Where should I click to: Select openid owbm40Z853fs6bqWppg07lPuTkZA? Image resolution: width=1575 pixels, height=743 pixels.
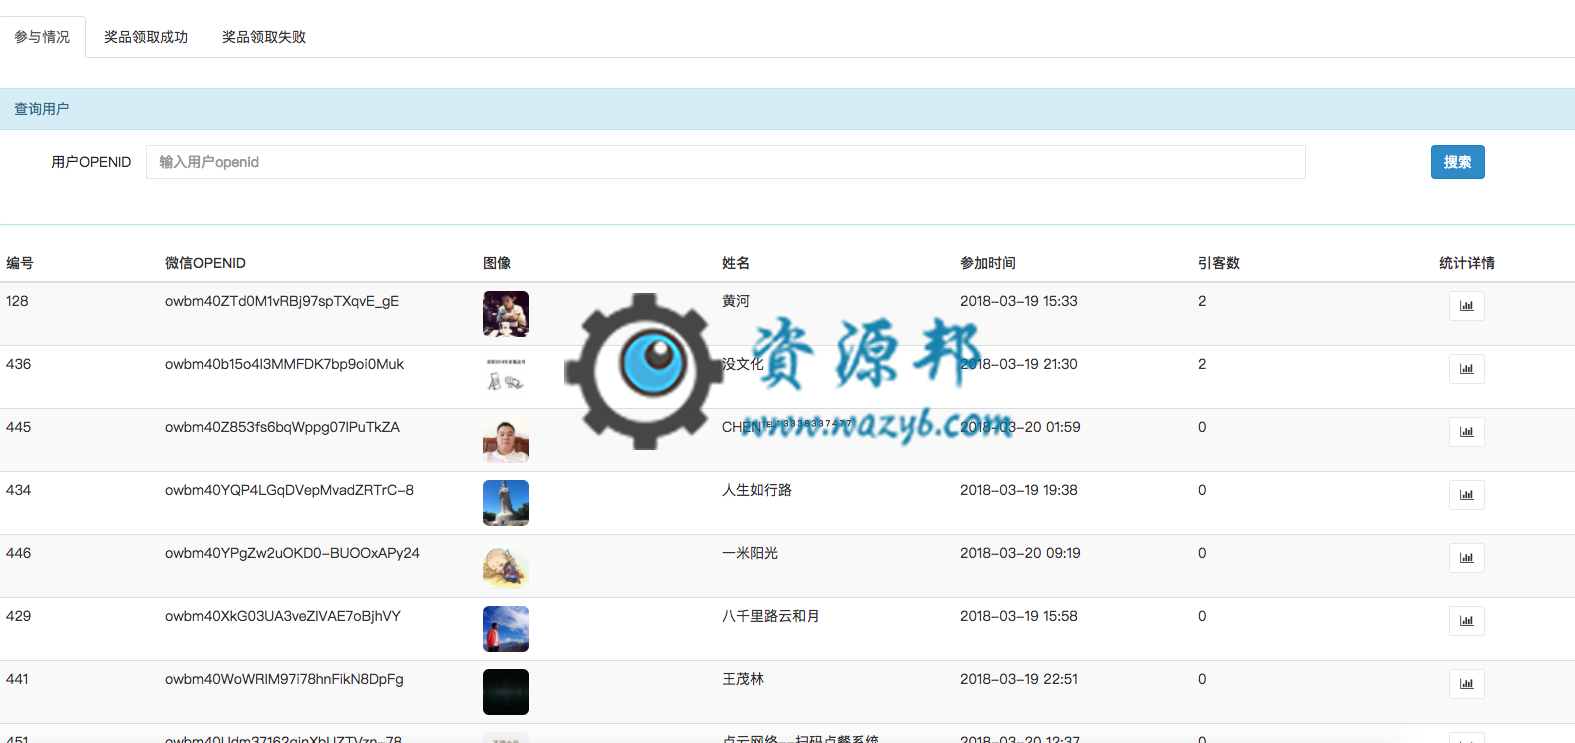[282, 427]
